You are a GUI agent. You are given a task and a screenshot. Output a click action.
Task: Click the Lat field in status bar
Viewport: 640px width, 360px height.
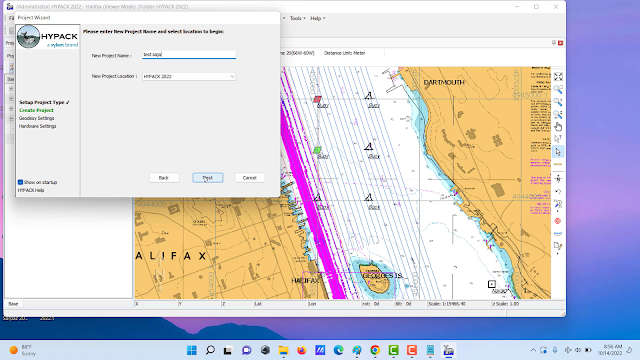[x=280, y=304]
